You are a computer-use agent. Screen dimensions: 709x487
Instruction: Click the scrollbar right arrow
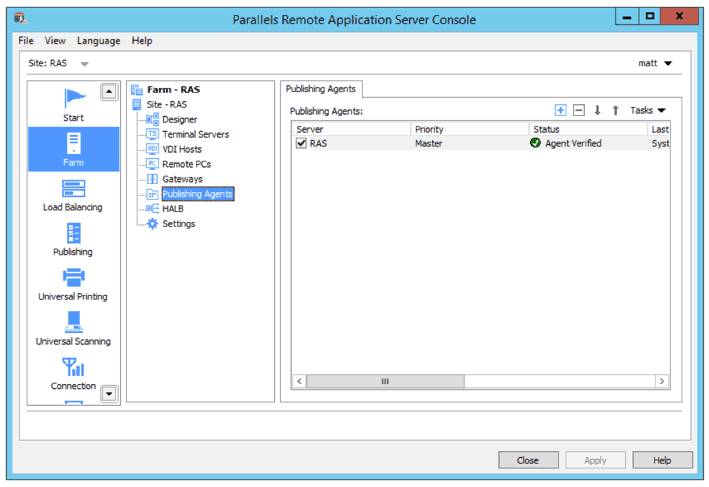click(662, 381)
